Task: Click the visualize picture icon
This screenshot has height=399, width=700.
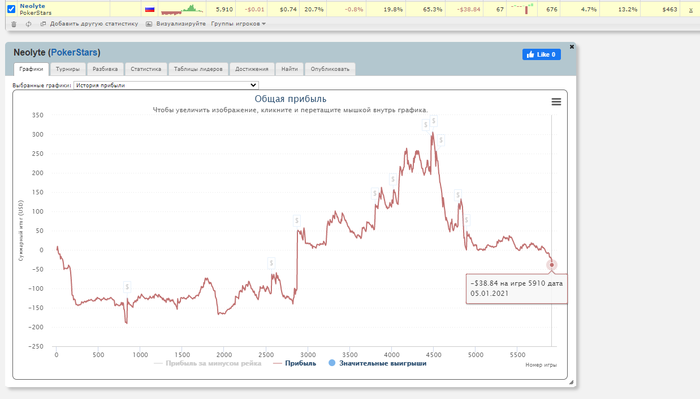Action: coord(149,24)
